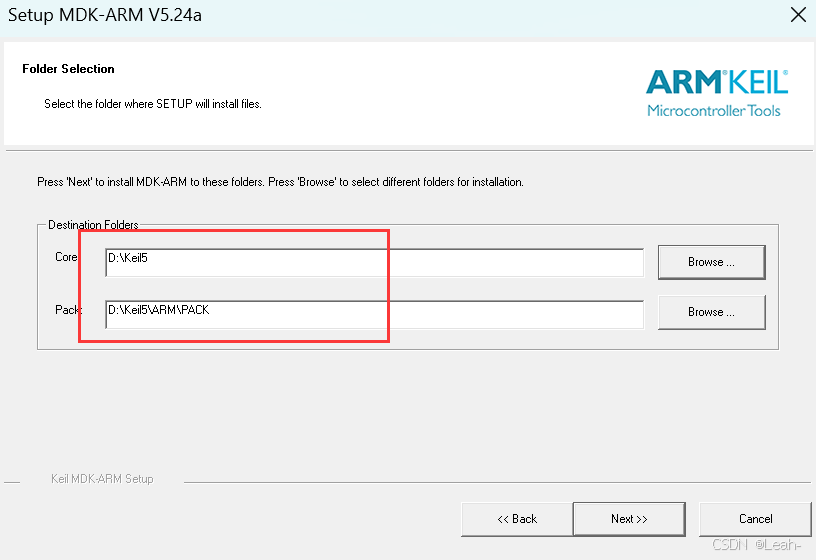Browse for the Core destination folder
Screen dimensions: 816x560
tap(711, 262)
